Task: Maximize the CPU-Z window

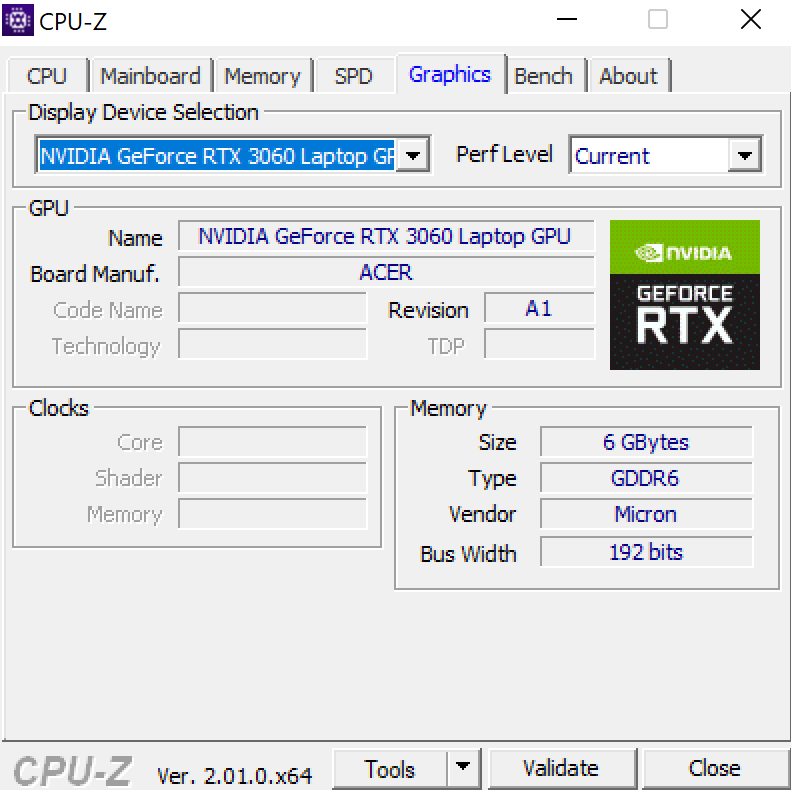Action: point(658,20)
